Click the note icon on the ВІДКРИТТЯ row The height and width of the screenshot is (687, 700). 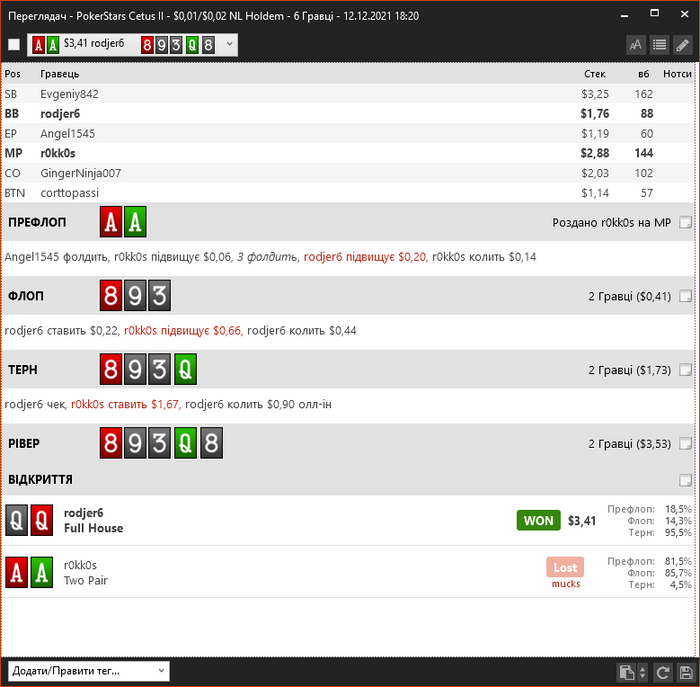pos(685,480)
